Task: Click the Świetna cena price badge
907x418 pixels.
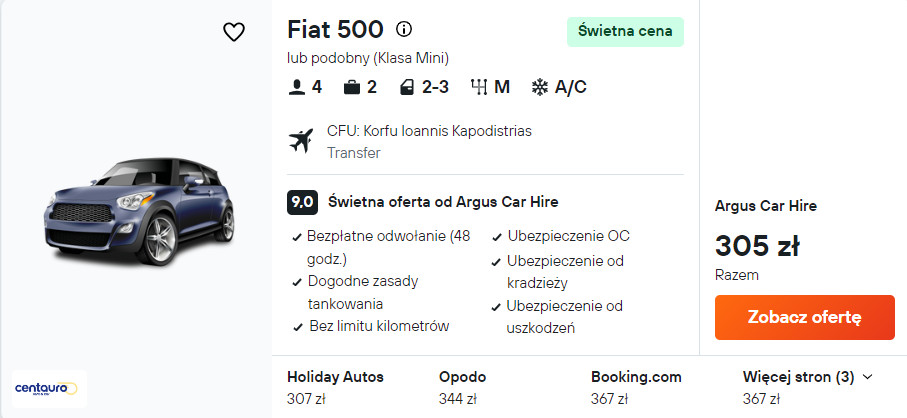Action: pyautogui.click(x=625, y=32)
